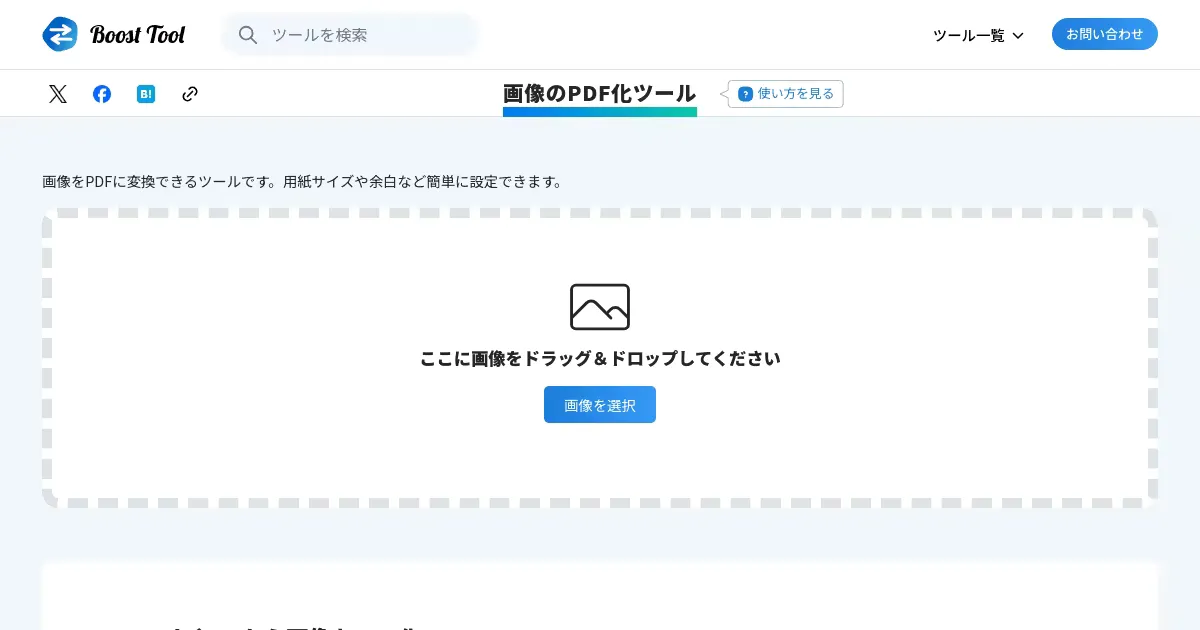This screenshot has height=630, width=1200.
Task: Open the 使い方を見る guide link
Action: tap(786, 94)
